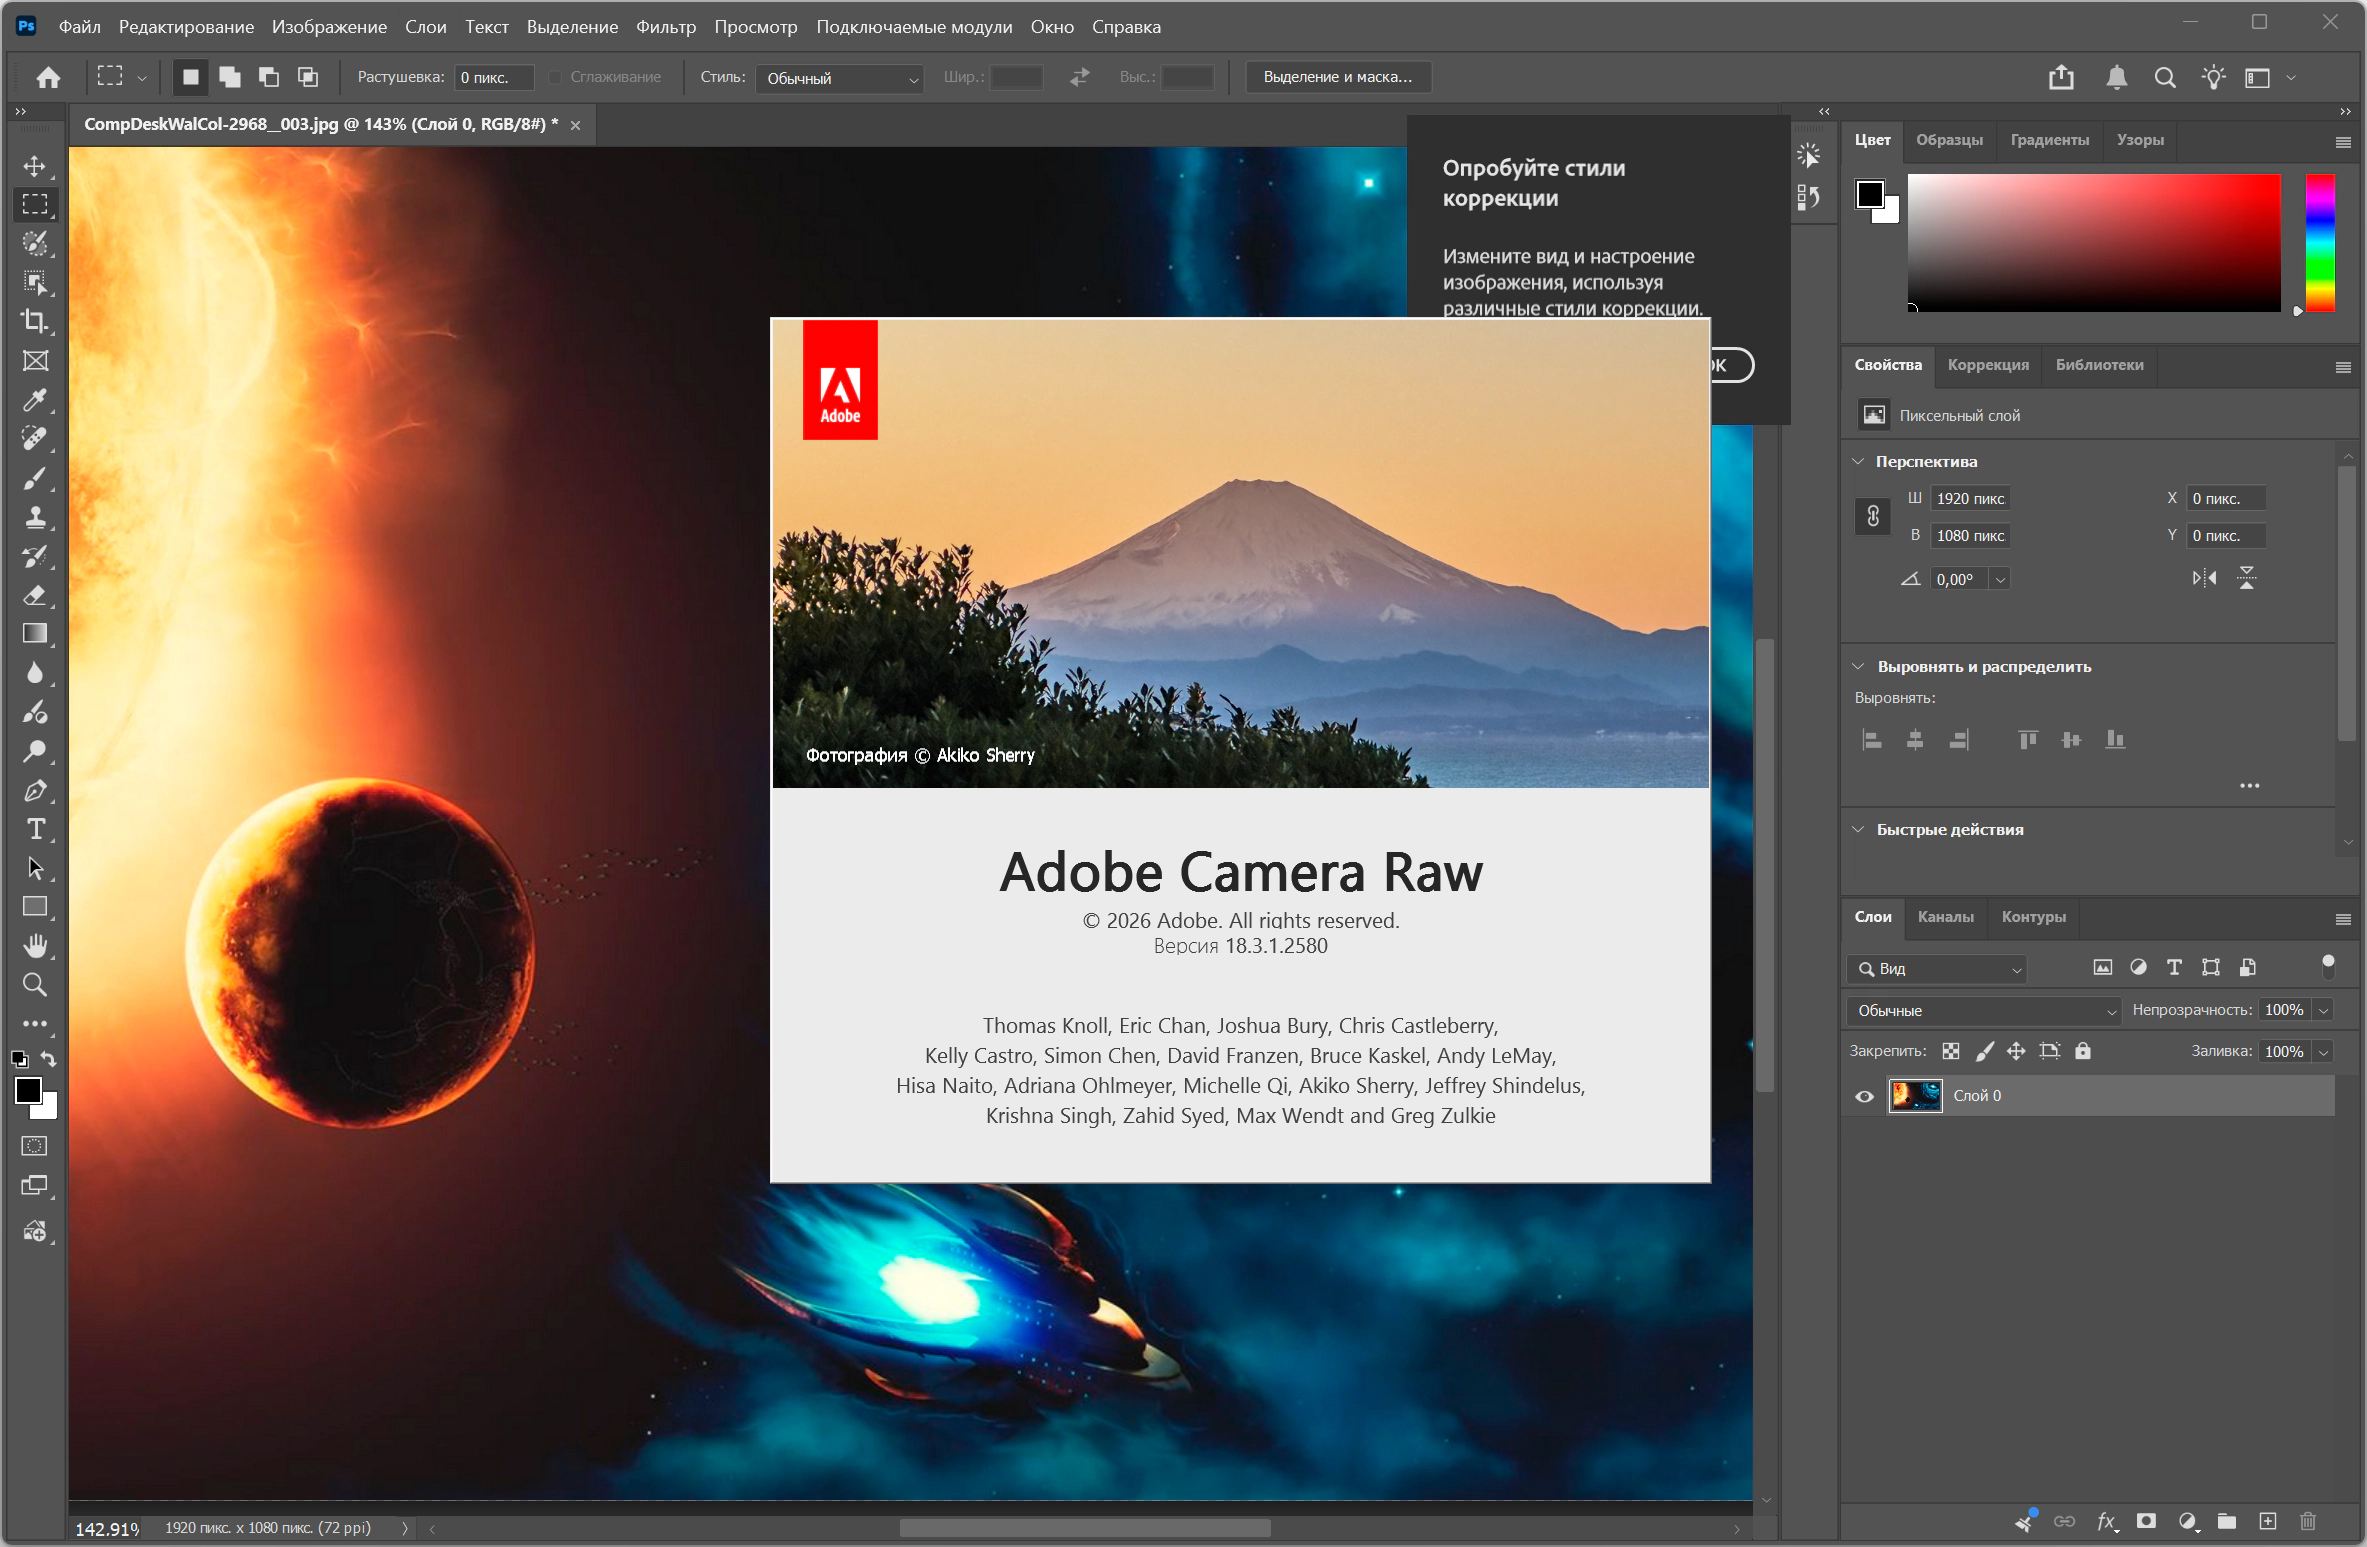
Task: Enable pixel layer filter
Action: click(x=2103, y=967)
